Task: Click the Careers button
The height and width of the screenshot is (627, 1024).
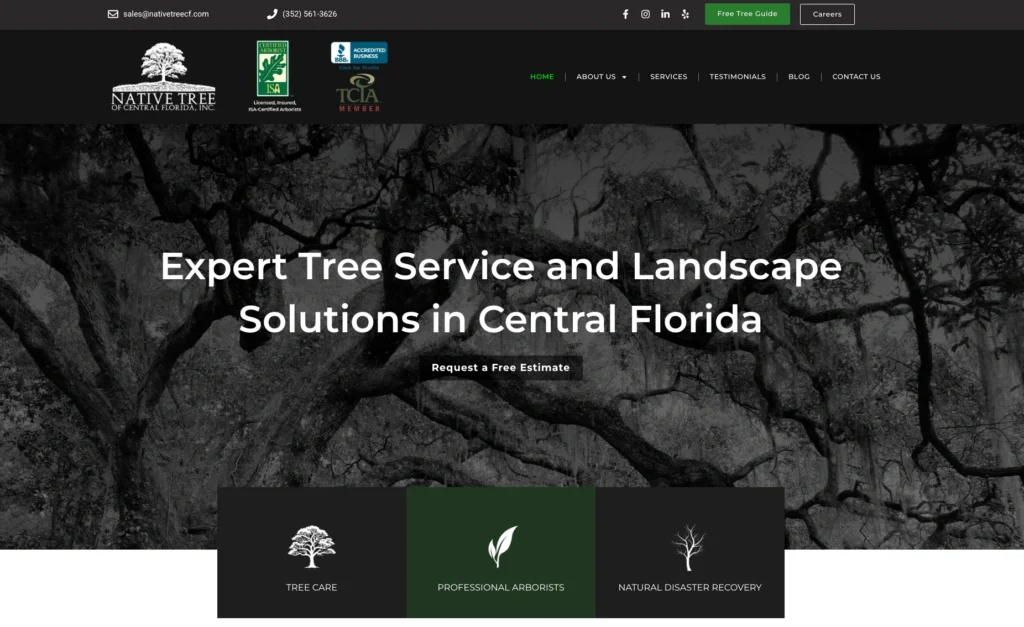Action: point(827,14)
